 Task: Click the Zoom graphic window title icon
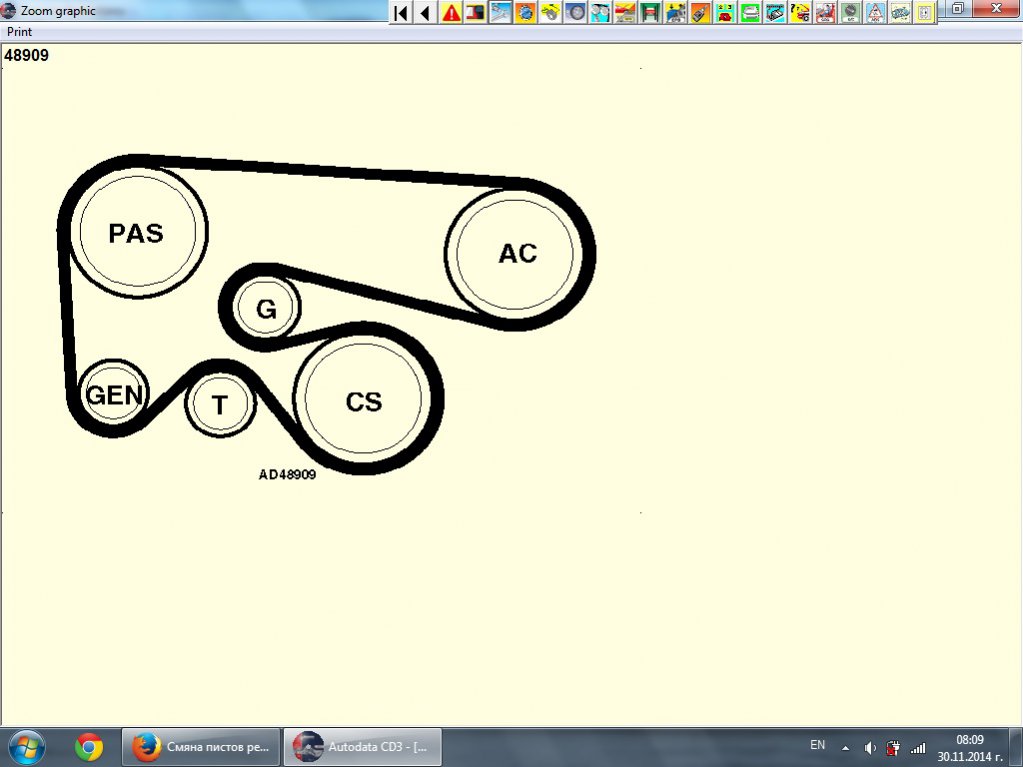pyautogui.click(x=10, y=11)
